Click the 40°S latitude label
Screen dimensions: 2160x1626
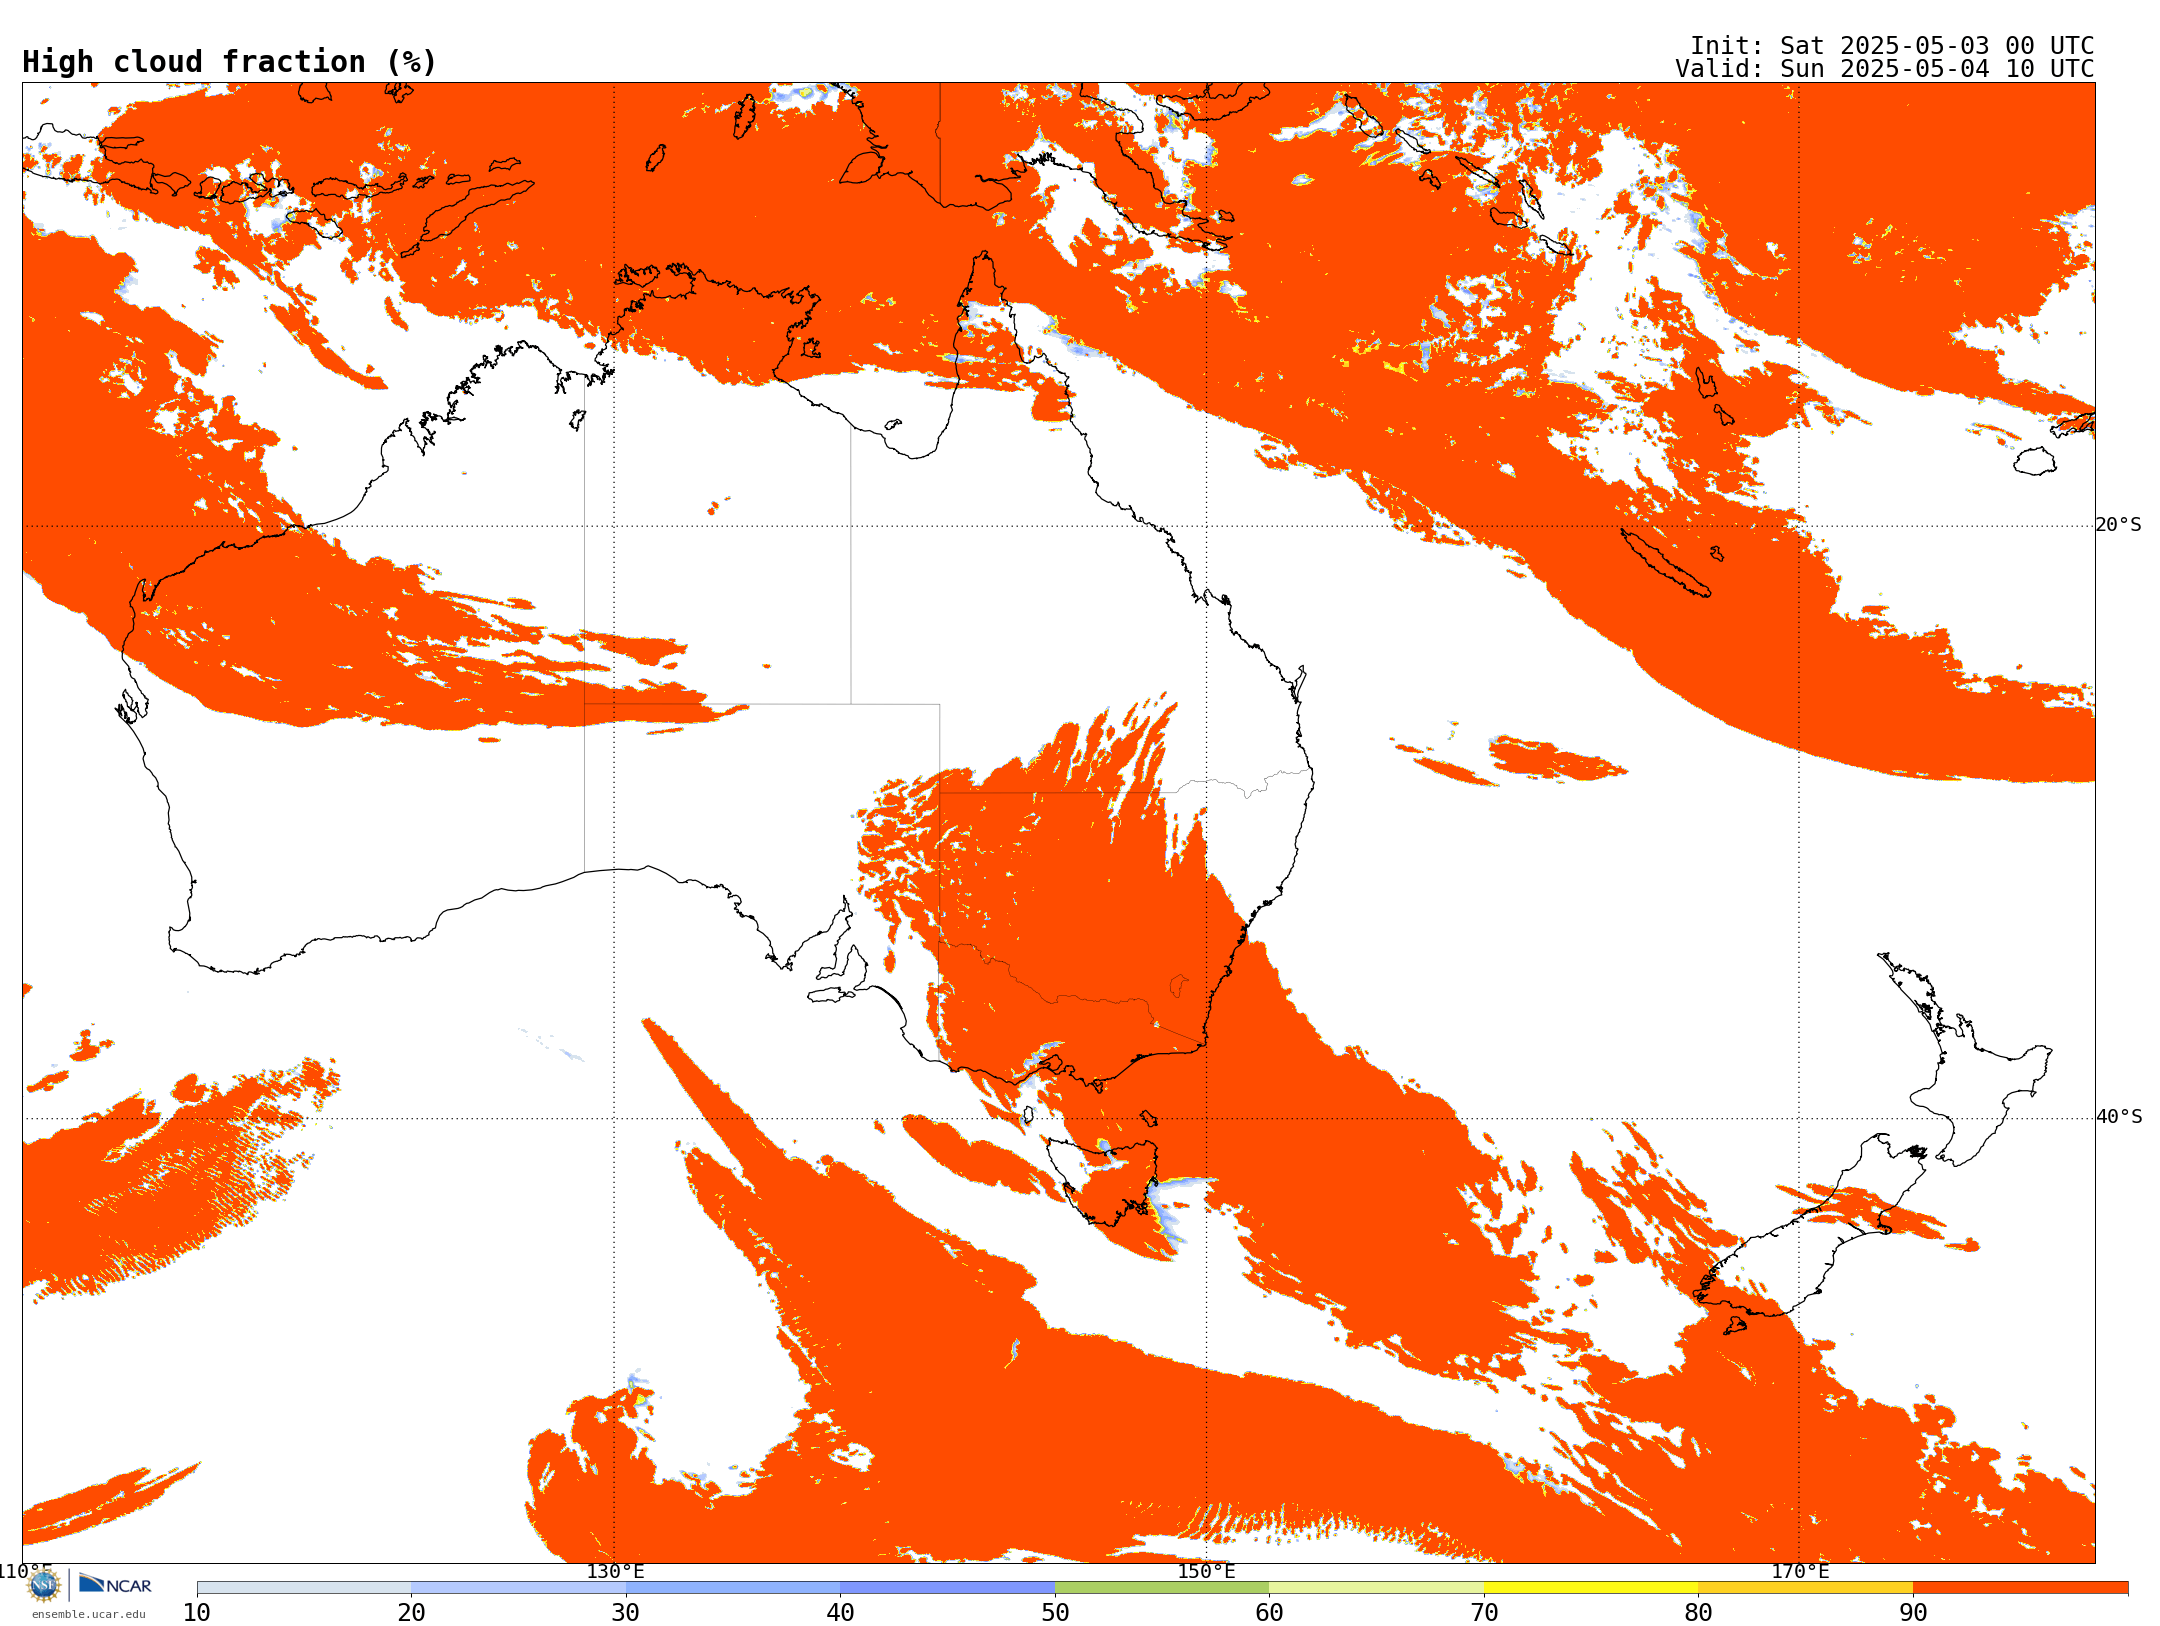point(2119,1117)
